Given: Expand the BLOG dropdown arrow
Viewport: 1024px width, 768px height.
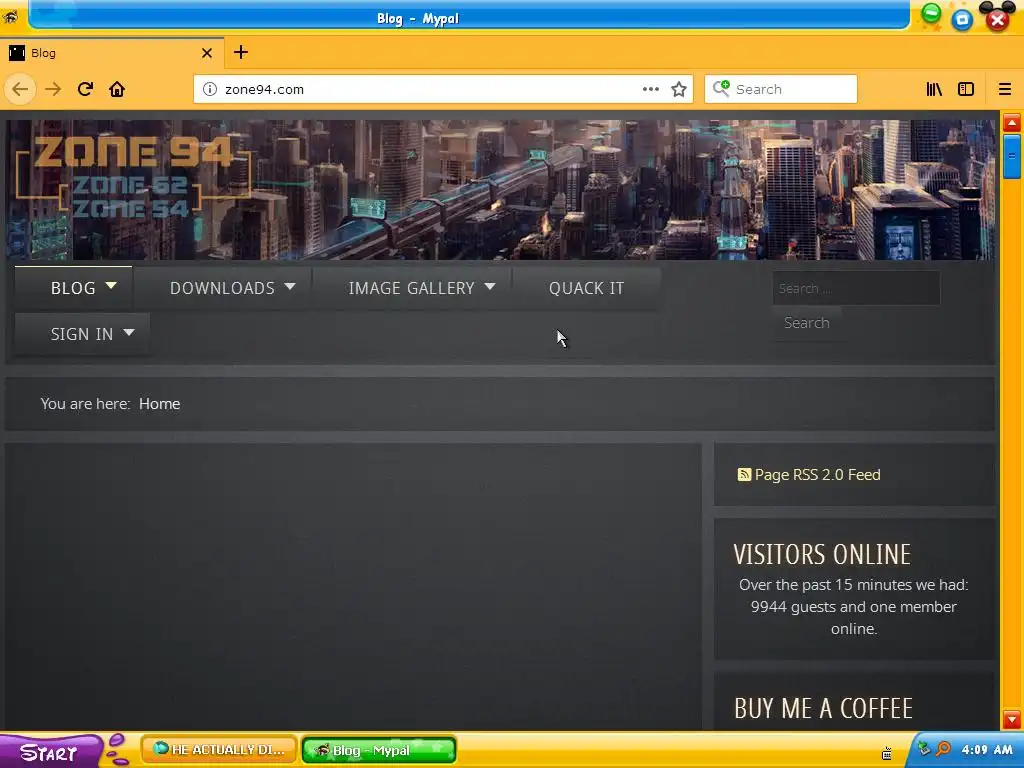Looking at the screenshot, I should pos(111,286).
